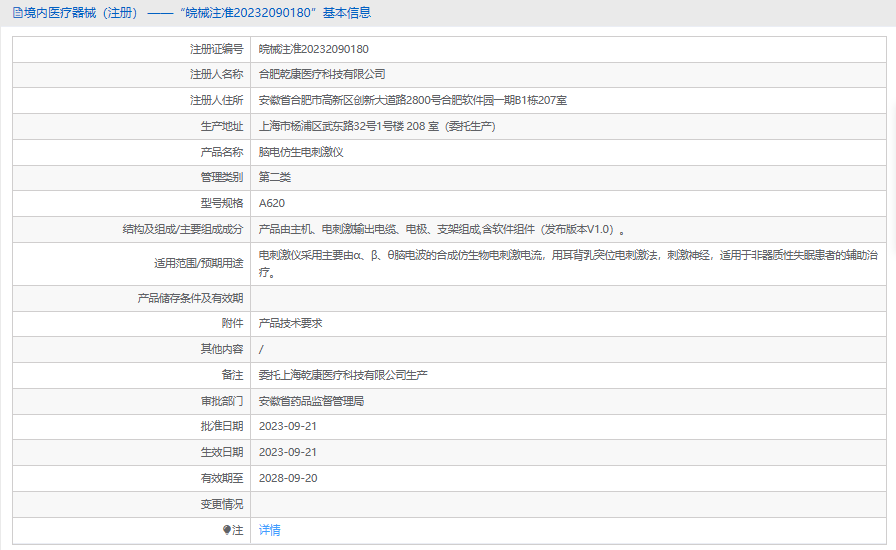Click the 产品名称 label
This screenshot has height=550, width=896.
[x=222, y=152]
